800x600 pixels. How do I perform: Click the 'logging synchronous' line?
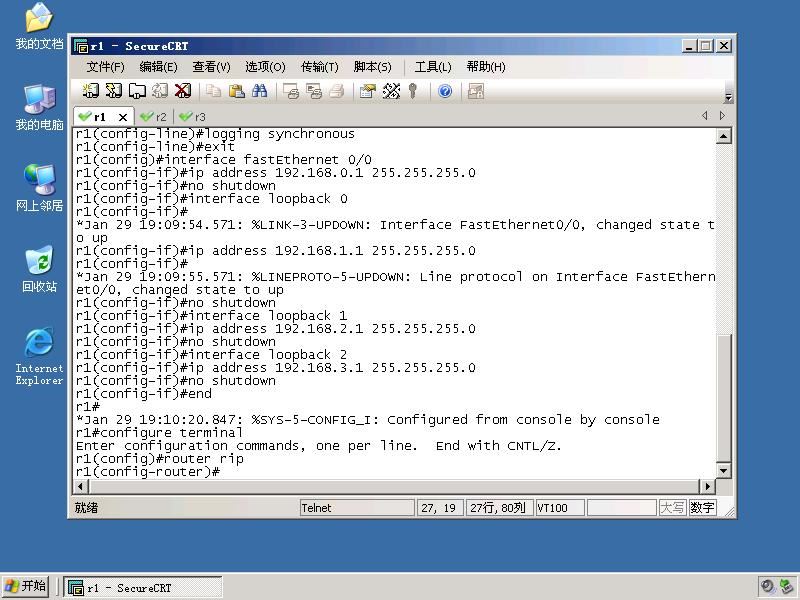click(x=215, y=134)
